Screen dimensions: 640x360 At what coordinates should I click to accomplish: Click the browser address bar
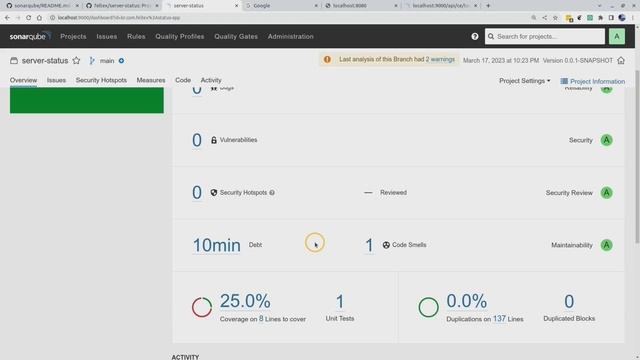286,18
